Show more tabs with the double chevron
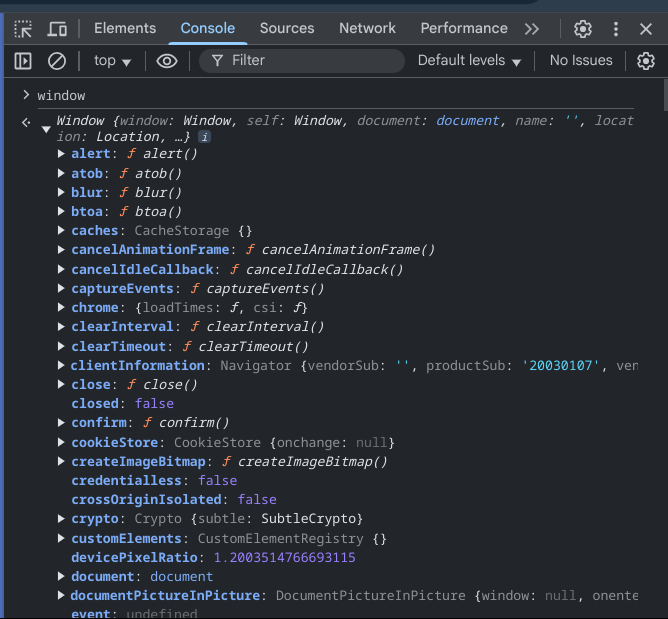 (x=532, y=29)
